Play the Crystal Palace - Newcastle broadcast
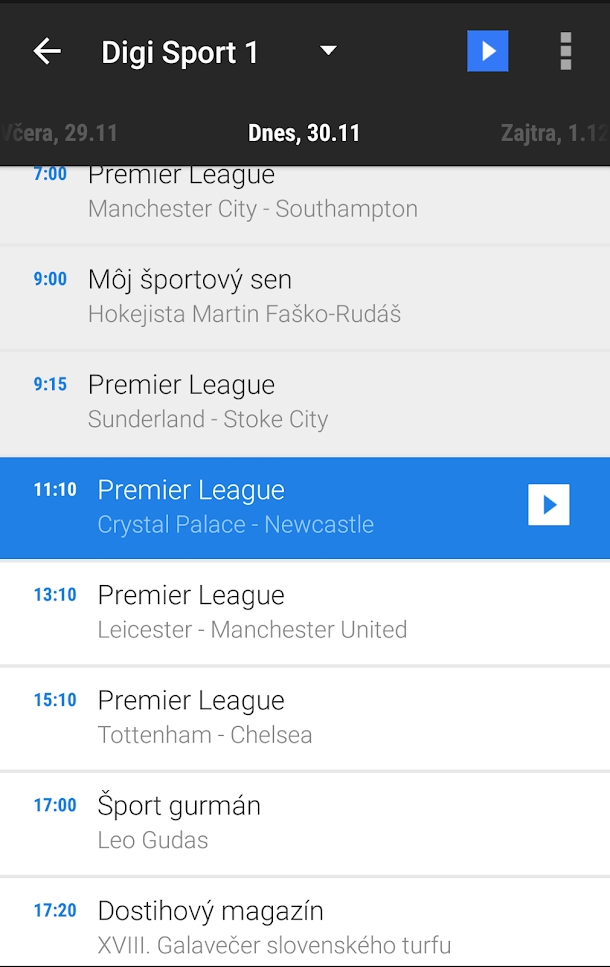The height and width of the screenshot is (967, 610). pyautogui.click(x=548, y=505)
